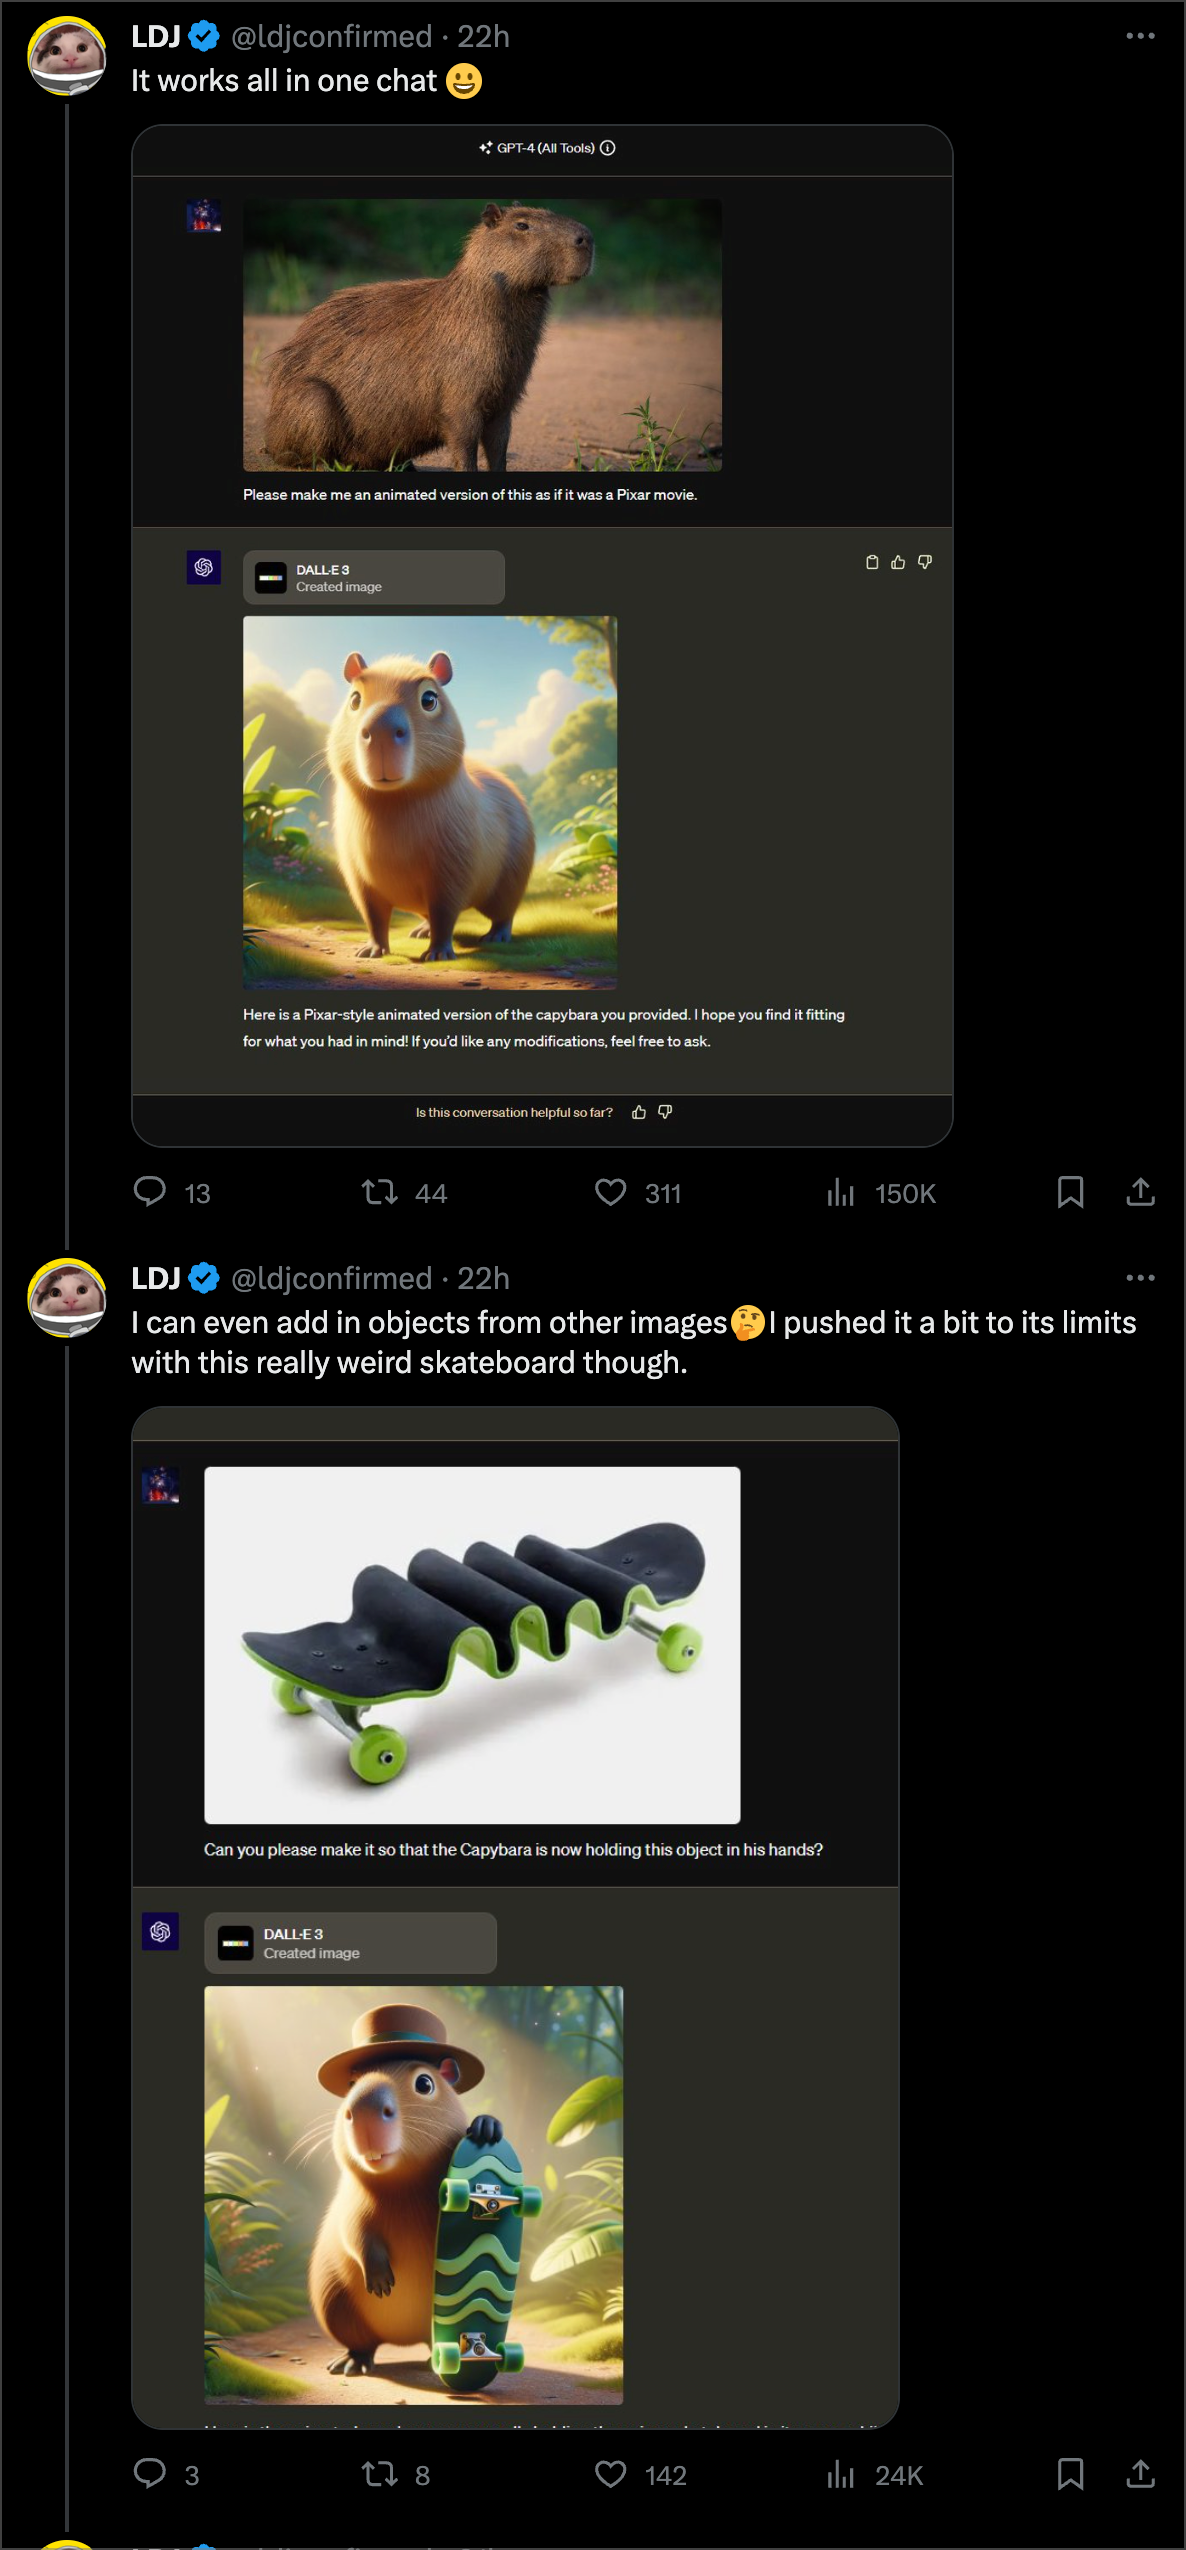Bookmark the skateboard tweet

[x=1071, y=2475]
